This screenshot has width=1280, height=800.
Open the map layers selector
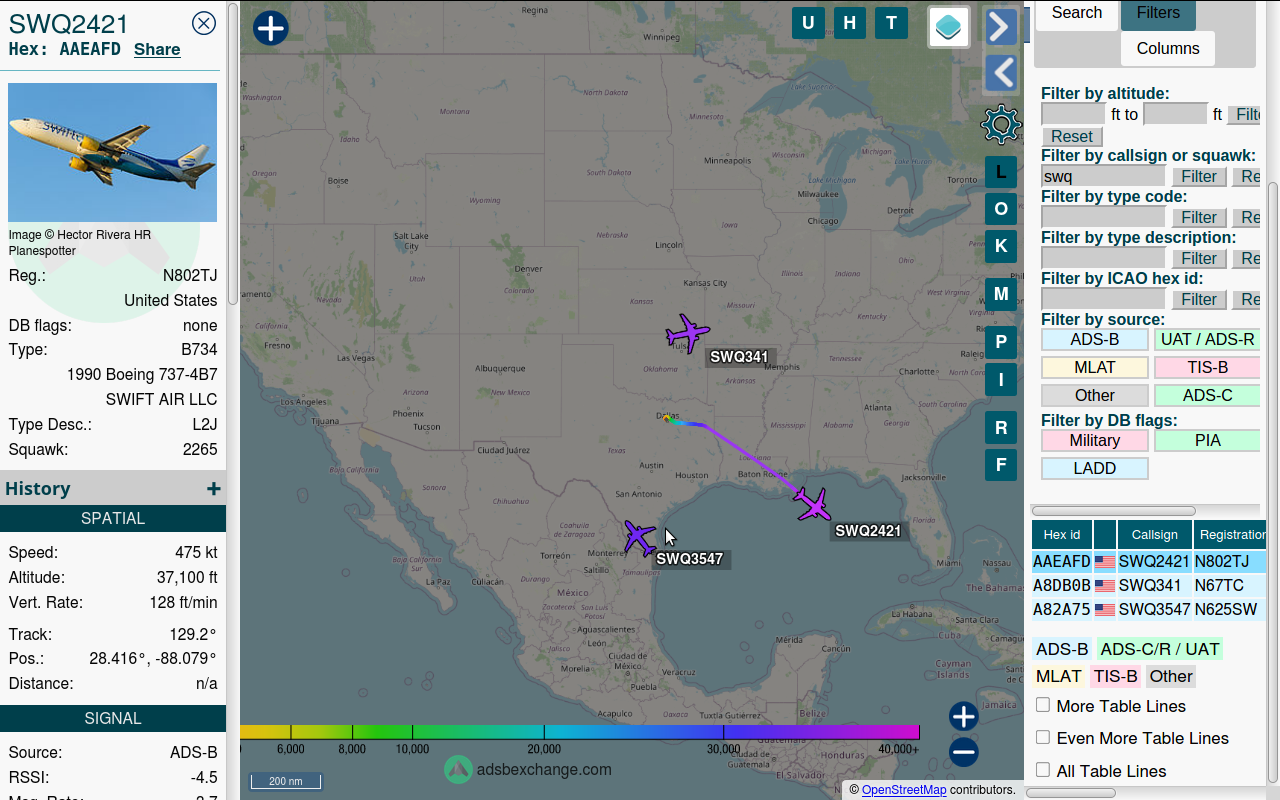[949, 27]
